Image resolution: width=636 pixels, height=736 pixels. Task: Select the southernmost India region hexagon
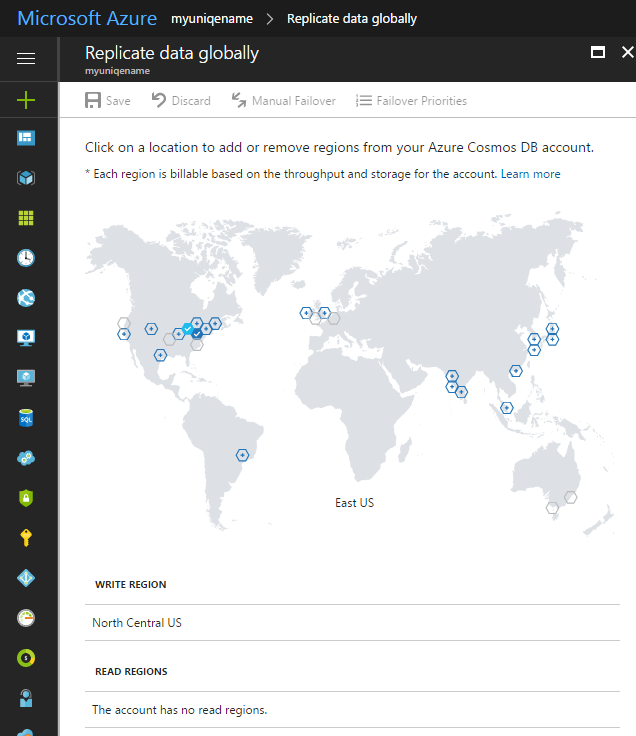click(x=461, y=391)
